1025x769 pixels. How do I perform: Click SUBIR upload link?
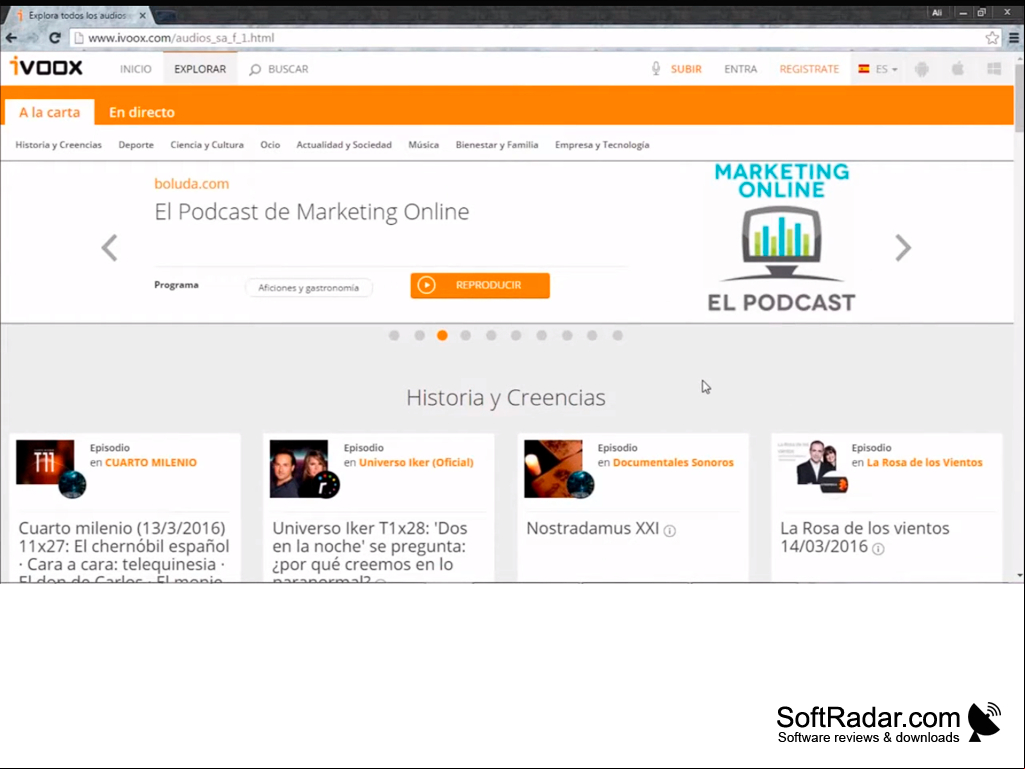point(686,69)
